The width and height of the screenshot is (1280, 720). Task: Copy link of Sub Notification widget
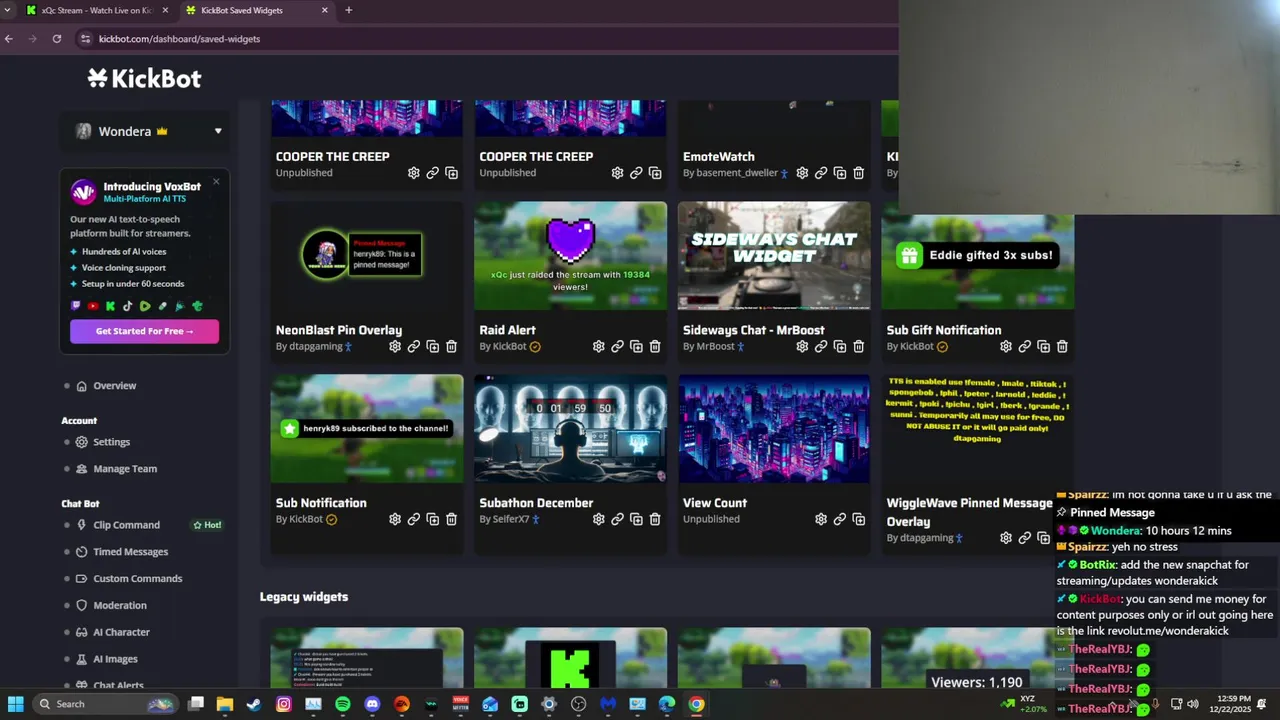[x=414, y=519]
